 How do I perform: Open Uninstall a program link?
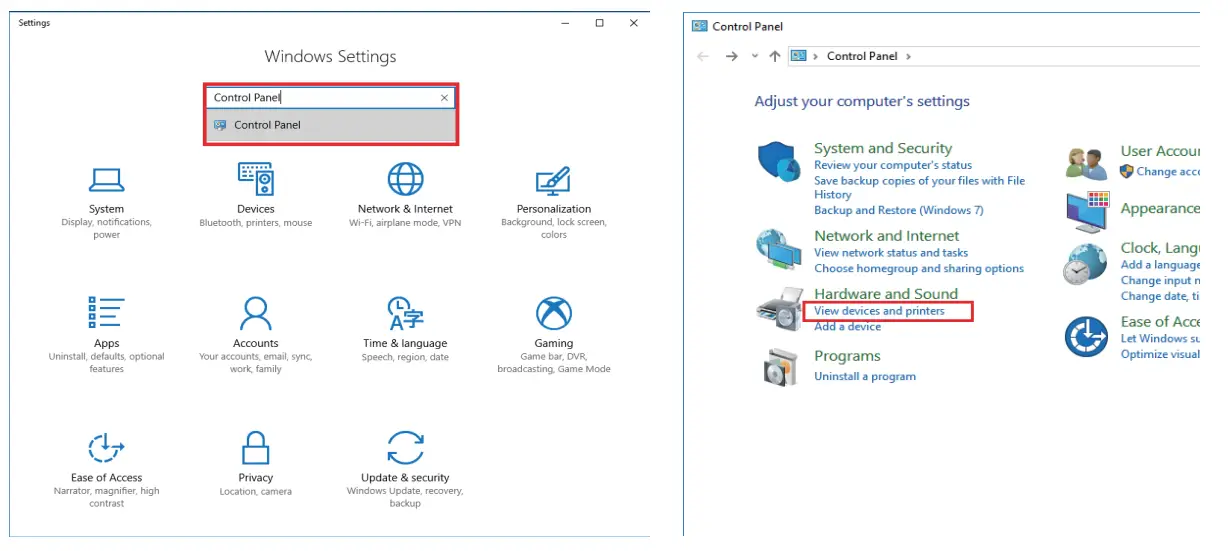pos(864,377)
